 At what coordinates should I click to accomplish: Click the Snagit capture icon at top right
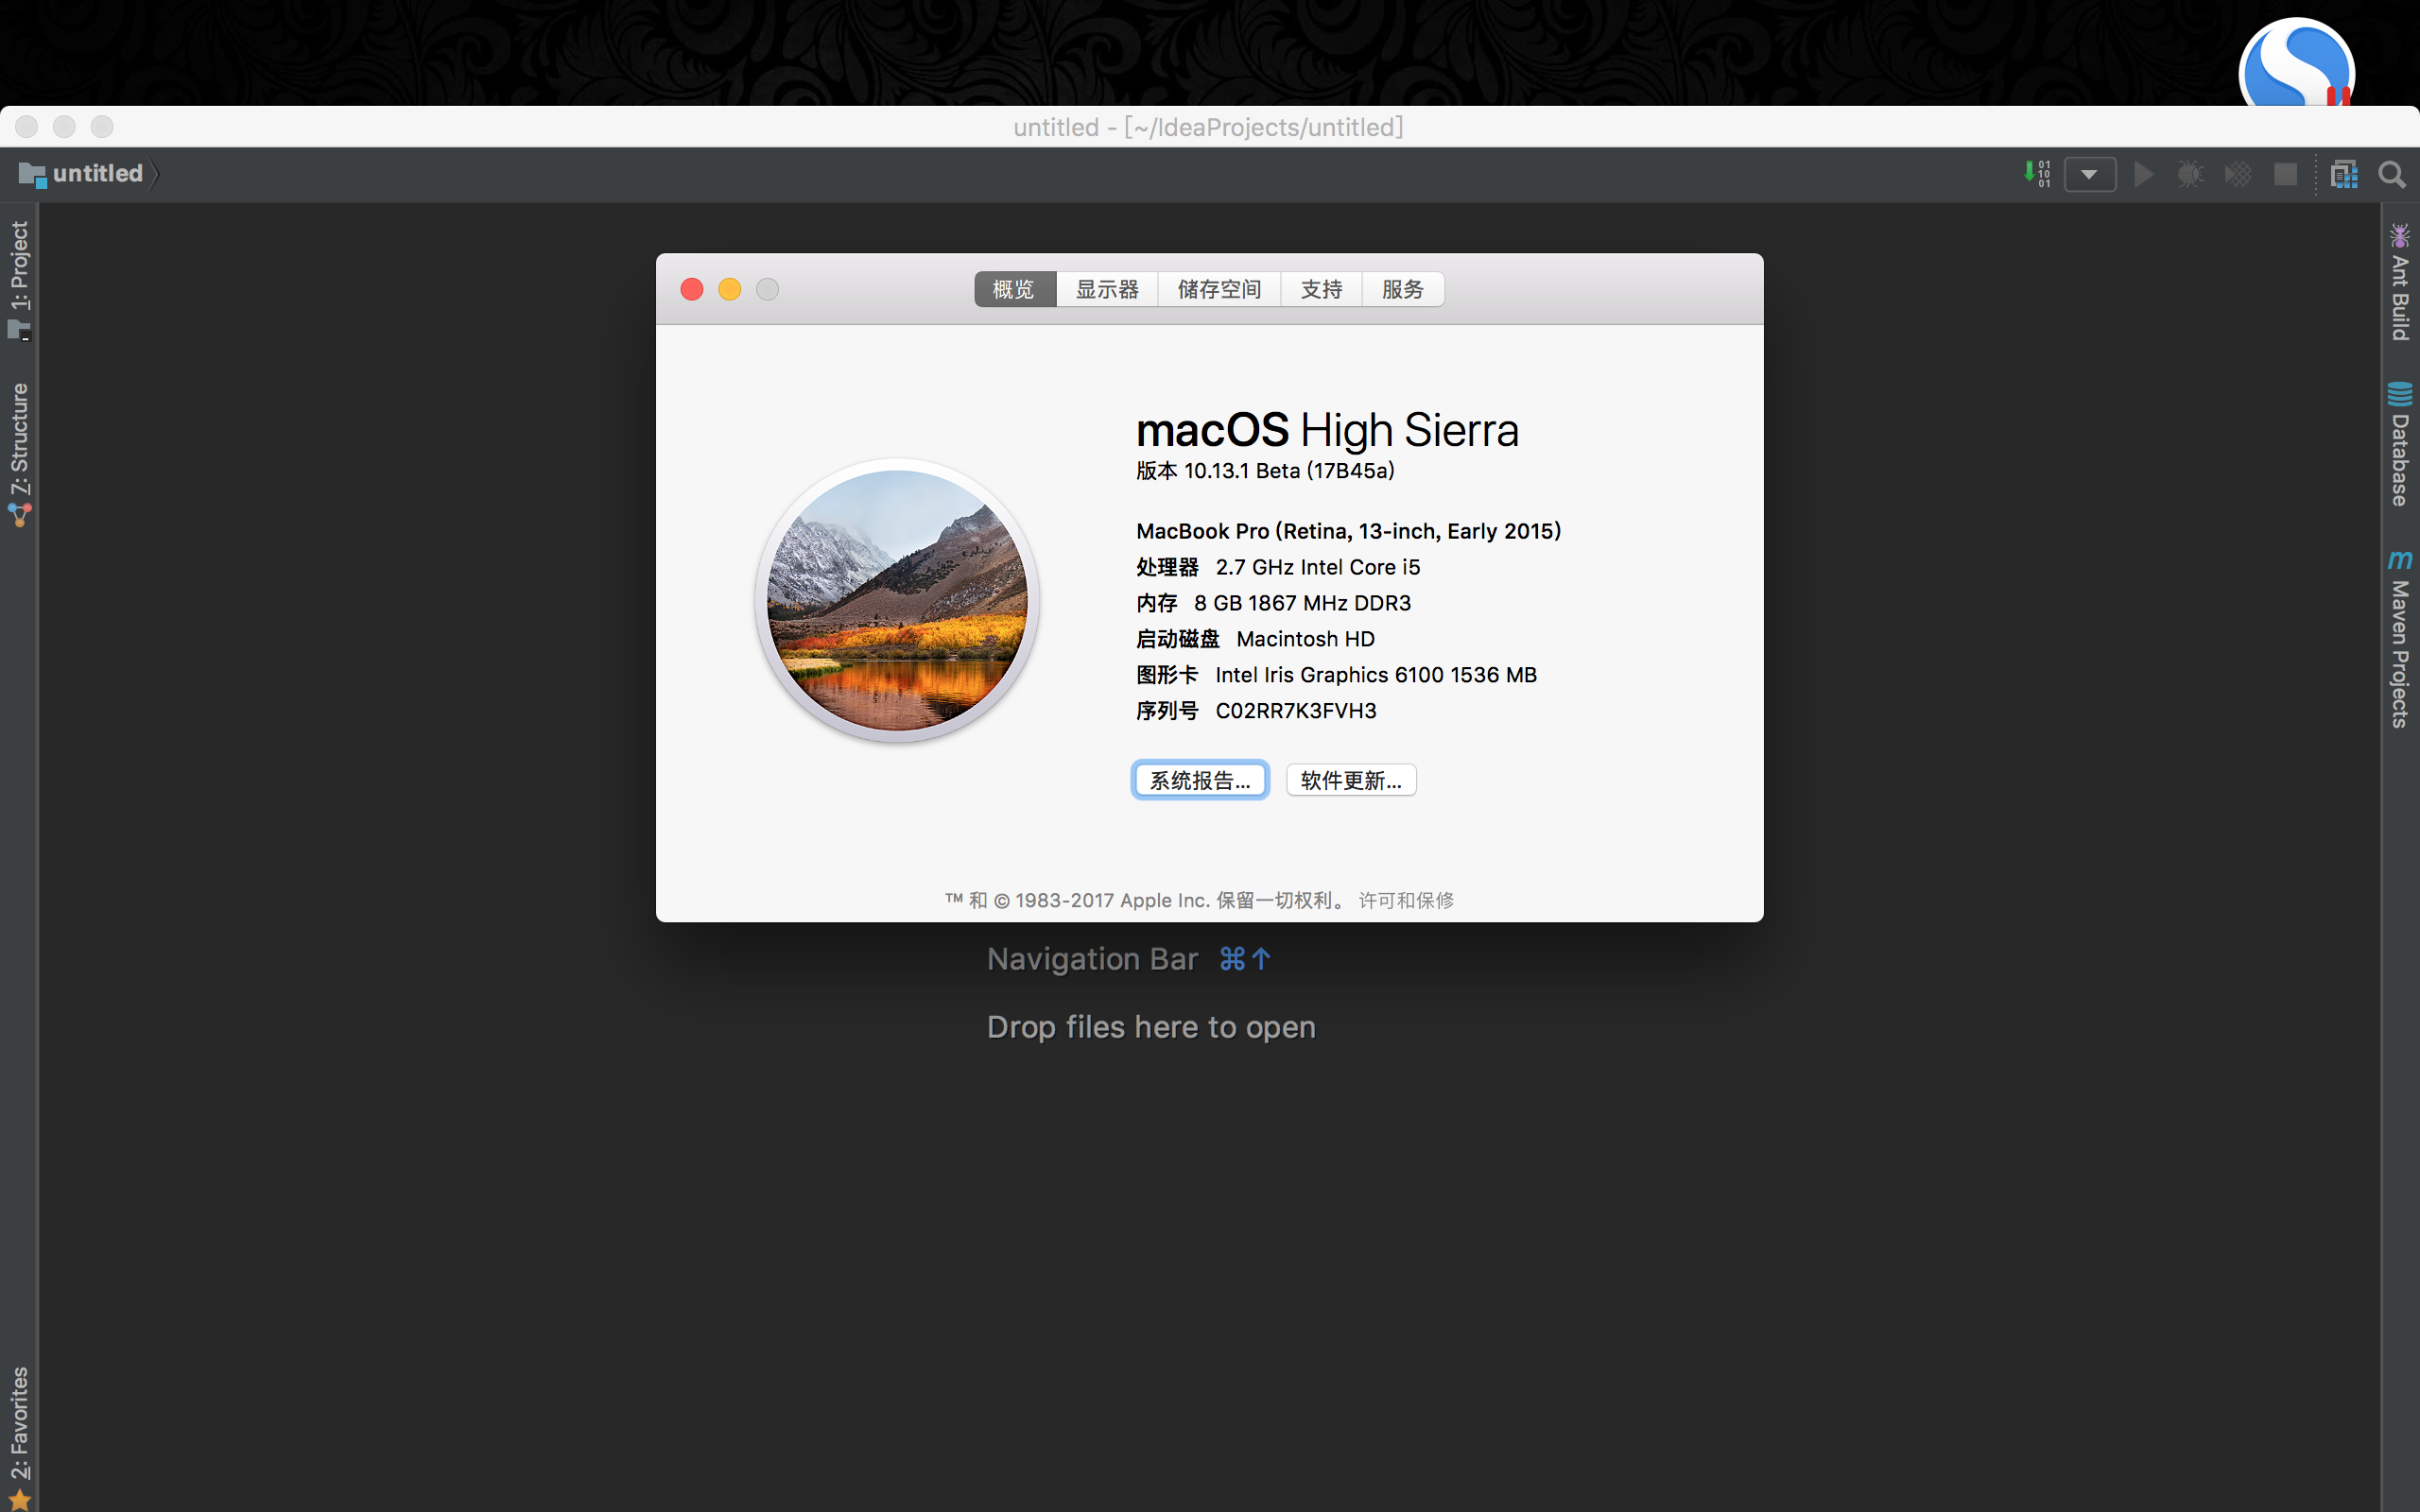tap(2296, 64)
